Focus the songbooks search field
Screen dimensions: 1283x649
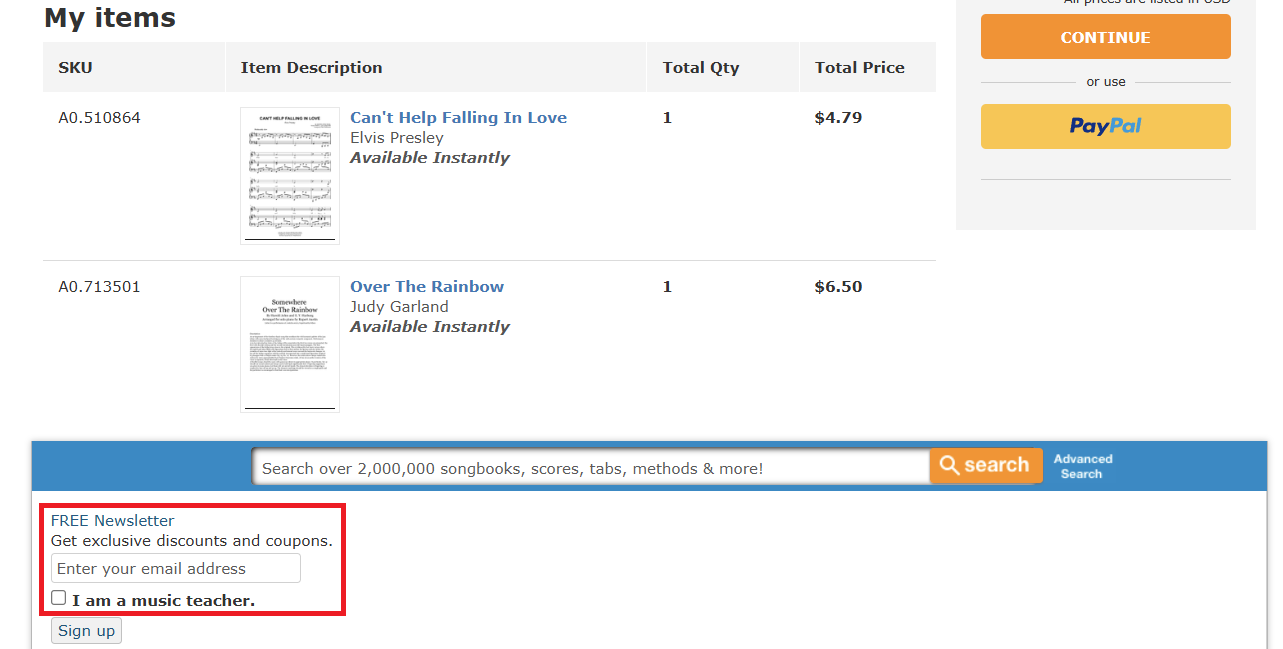[x=590, y=467]
